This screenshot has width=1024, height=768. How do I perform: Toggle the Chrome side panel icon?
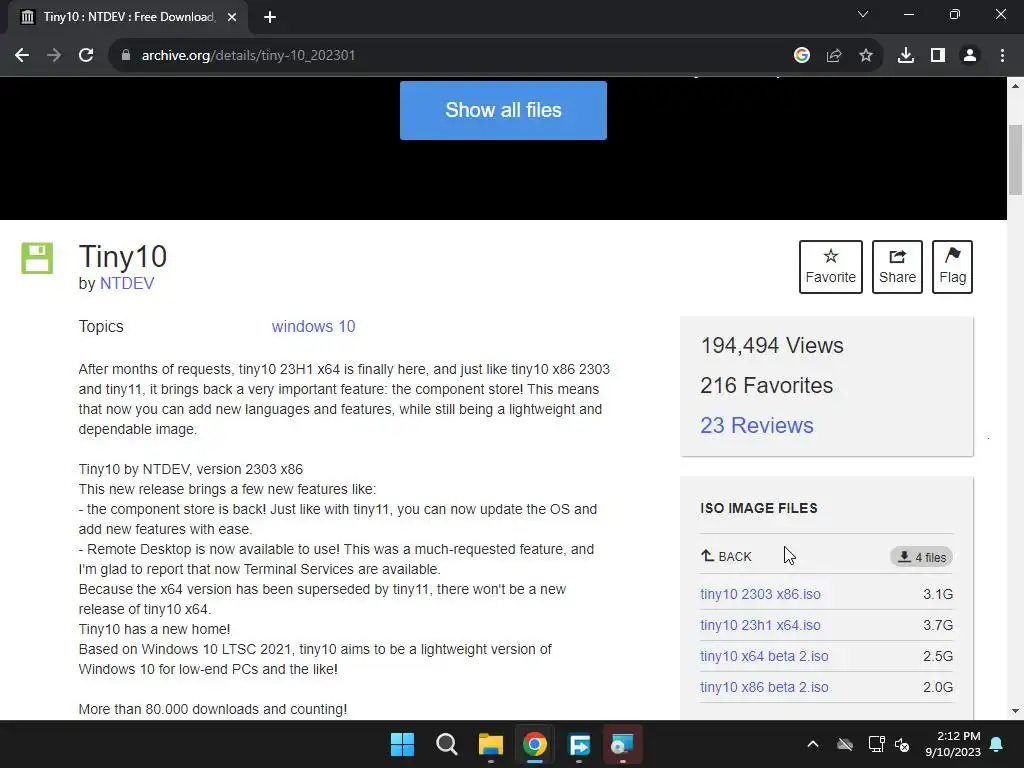(938, 56)
